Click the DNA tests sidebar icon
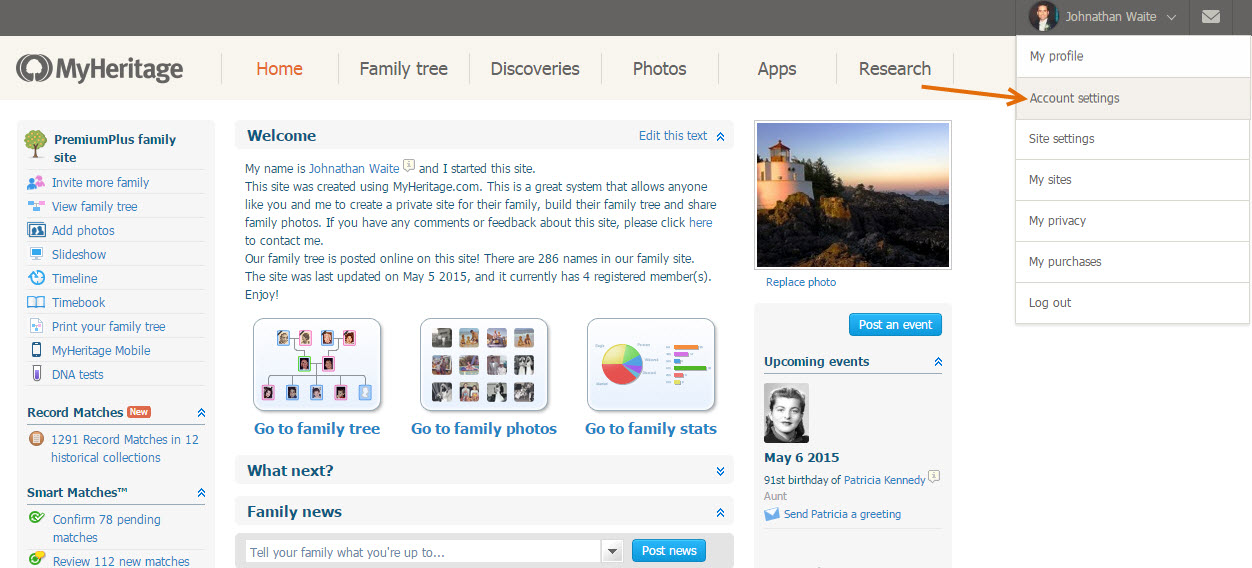The image size is (1252, 568). pos(36,374)
